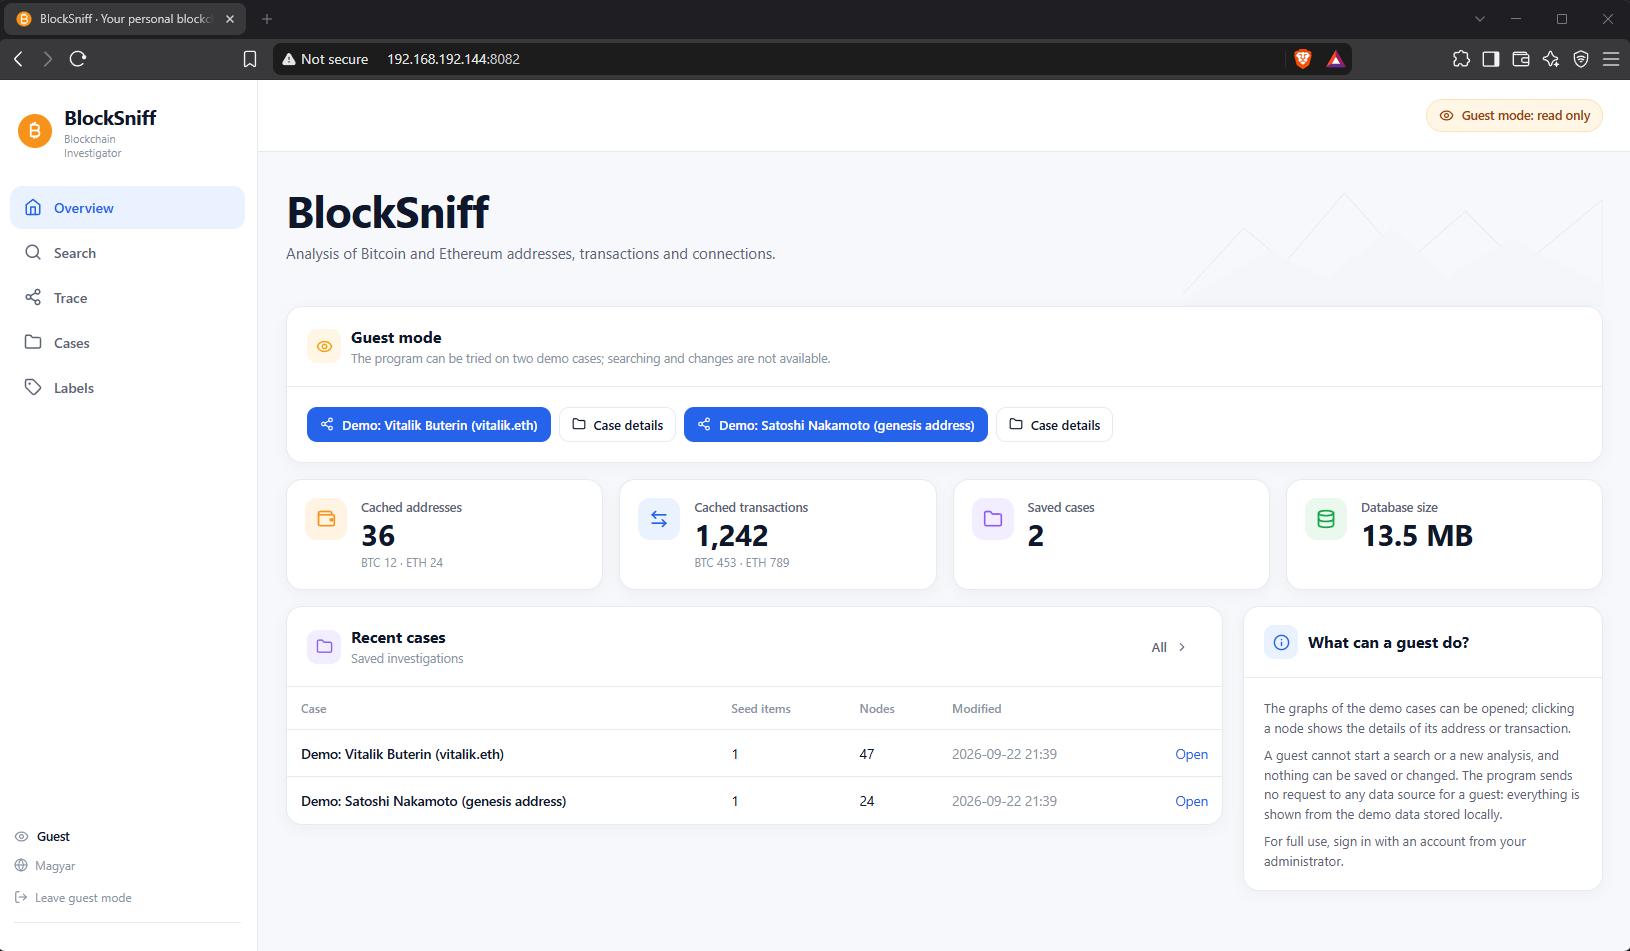Launch Demo: Satoshi Nakamoto (genesis address) trace

836,425
